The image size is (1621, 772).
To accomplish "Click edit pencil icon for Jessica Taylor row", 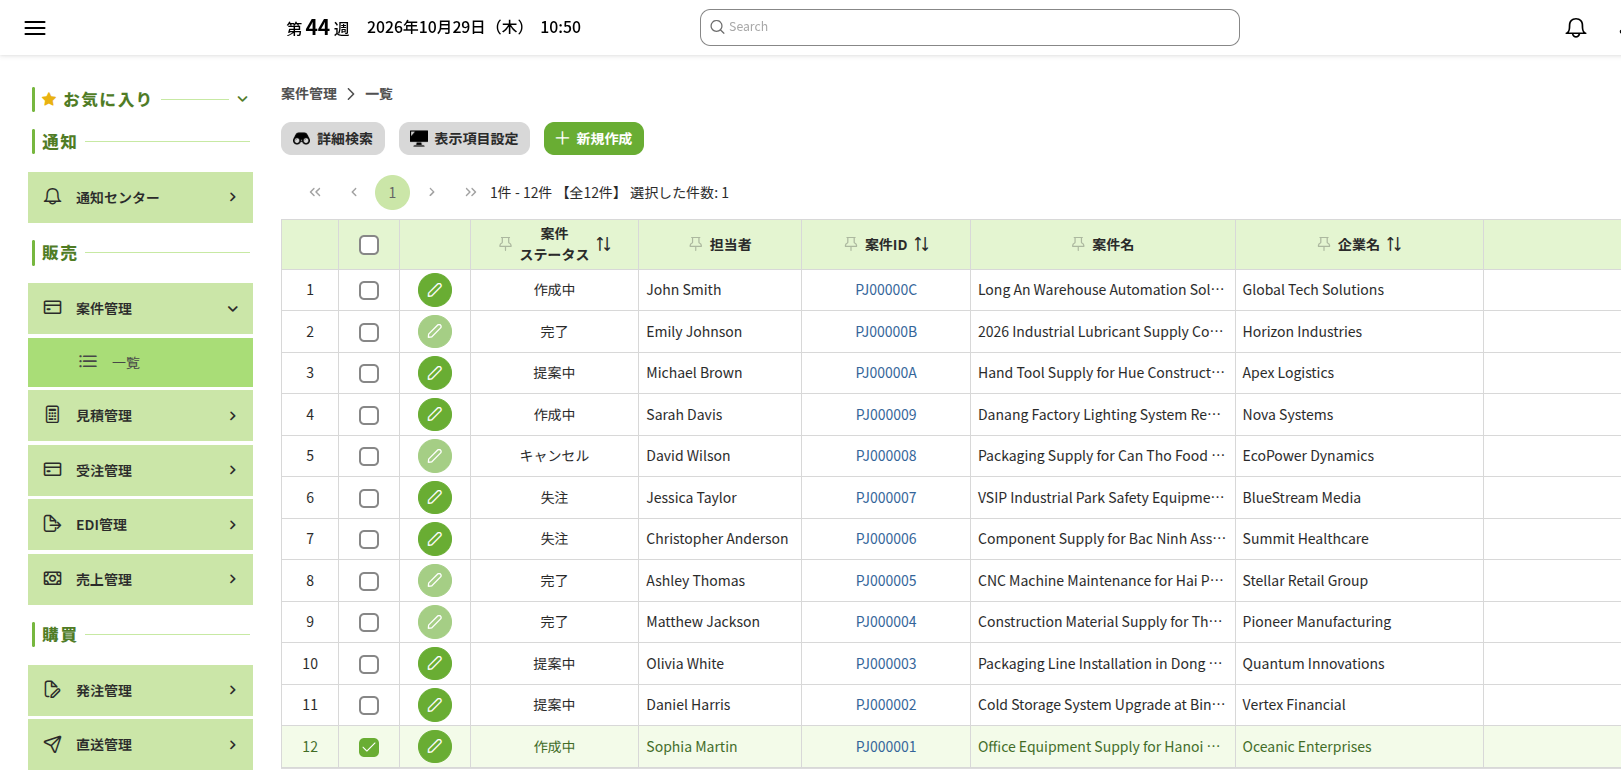I will (435, 497).
